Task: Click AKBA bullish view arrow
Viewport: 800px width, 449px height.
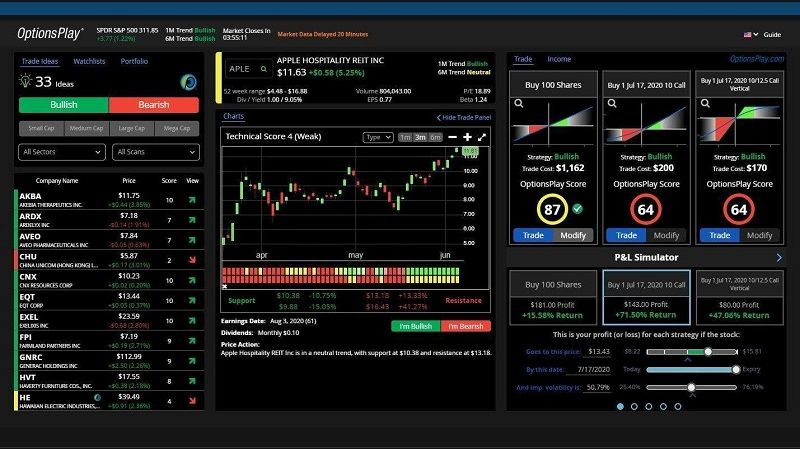Action: click(192, 200)
